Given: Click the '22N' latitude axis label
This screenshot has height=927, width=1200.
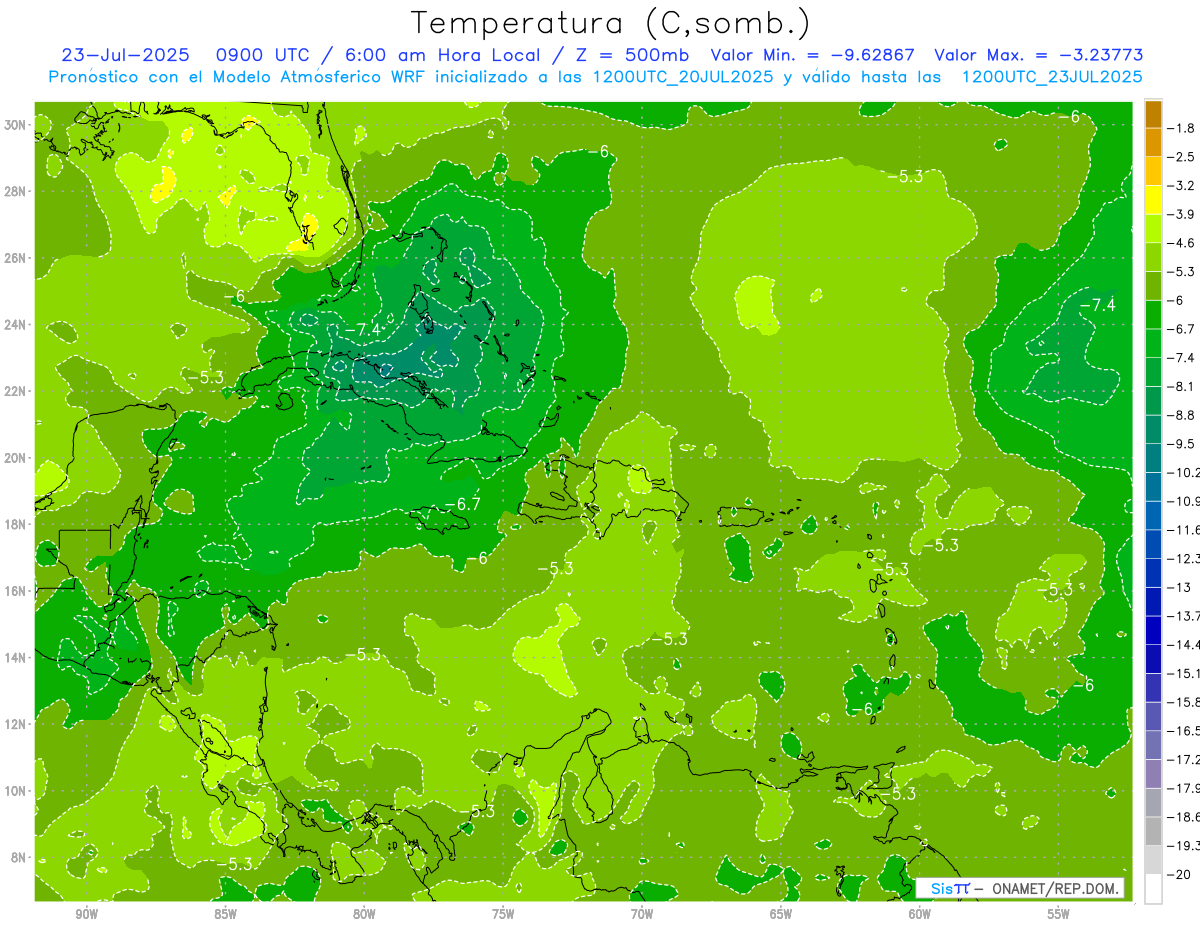Looking at the screenshot, I should [x=17, y=391].
